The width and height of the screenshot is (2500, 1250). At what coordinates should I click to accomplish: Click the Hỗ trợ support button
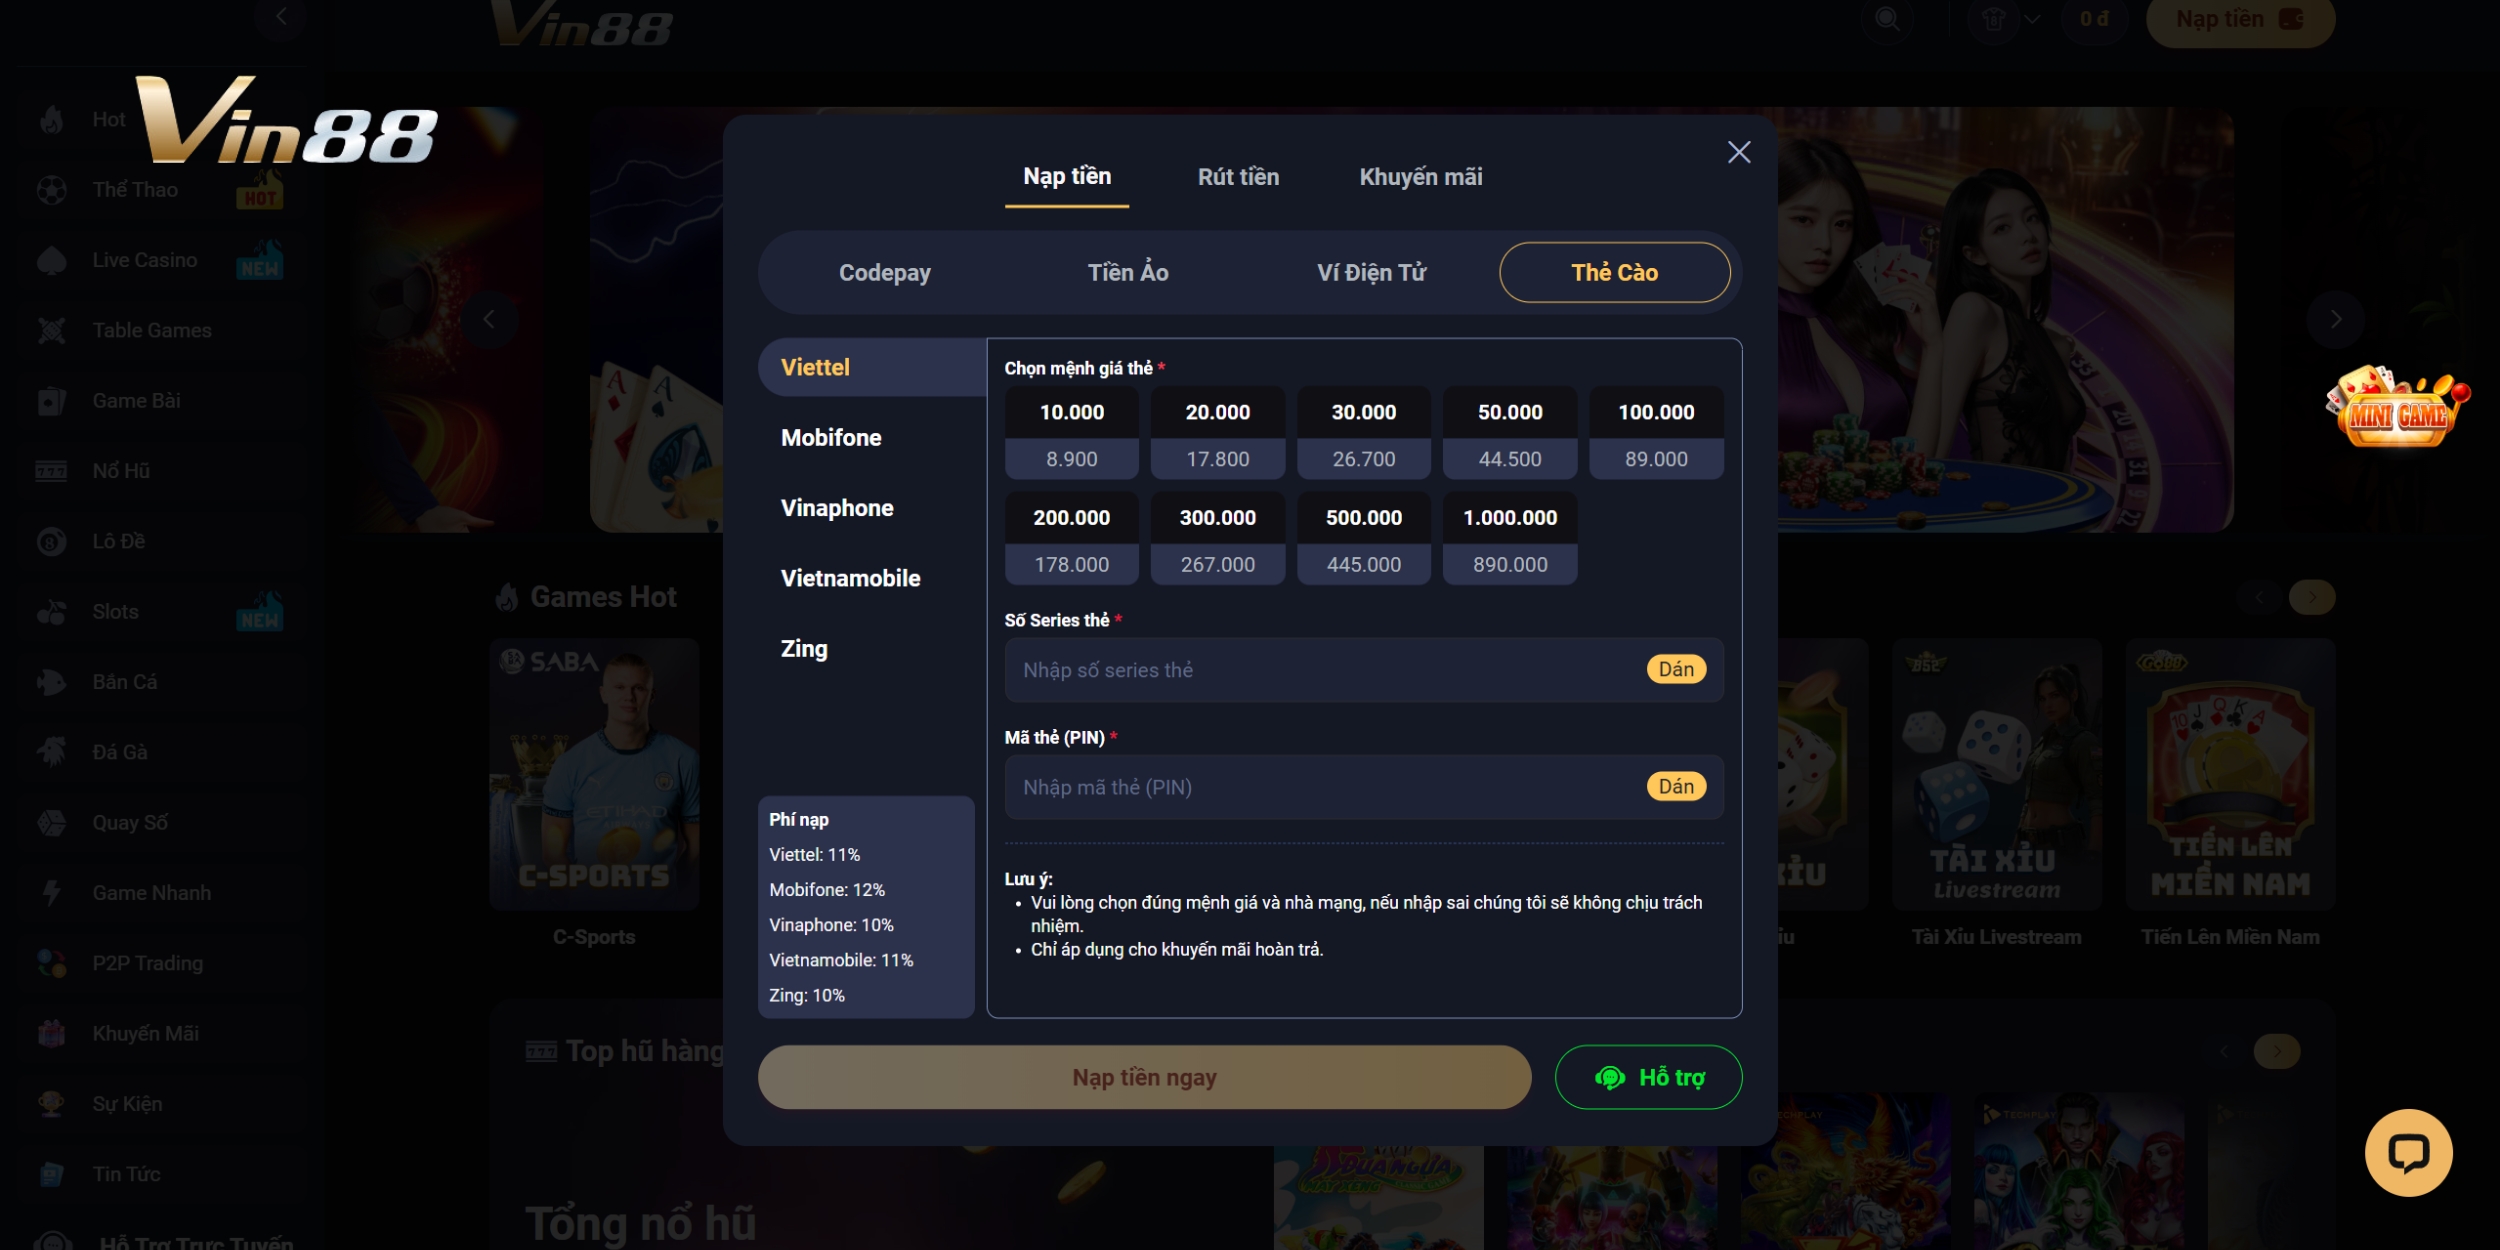1648,1078
